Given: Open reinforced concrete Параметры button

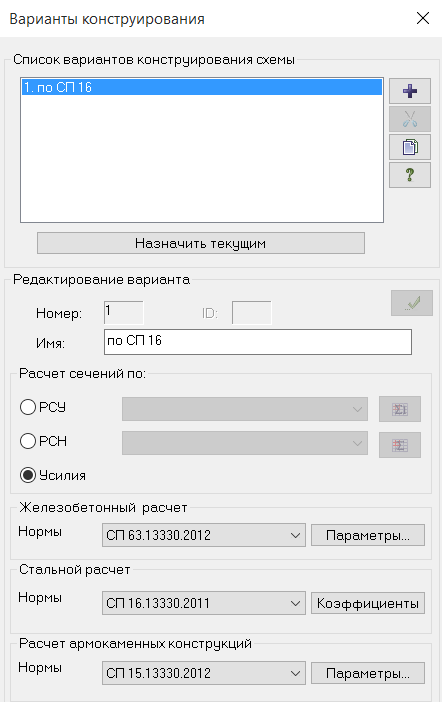Looking at the screenshot, I should [x=368, y=535].
